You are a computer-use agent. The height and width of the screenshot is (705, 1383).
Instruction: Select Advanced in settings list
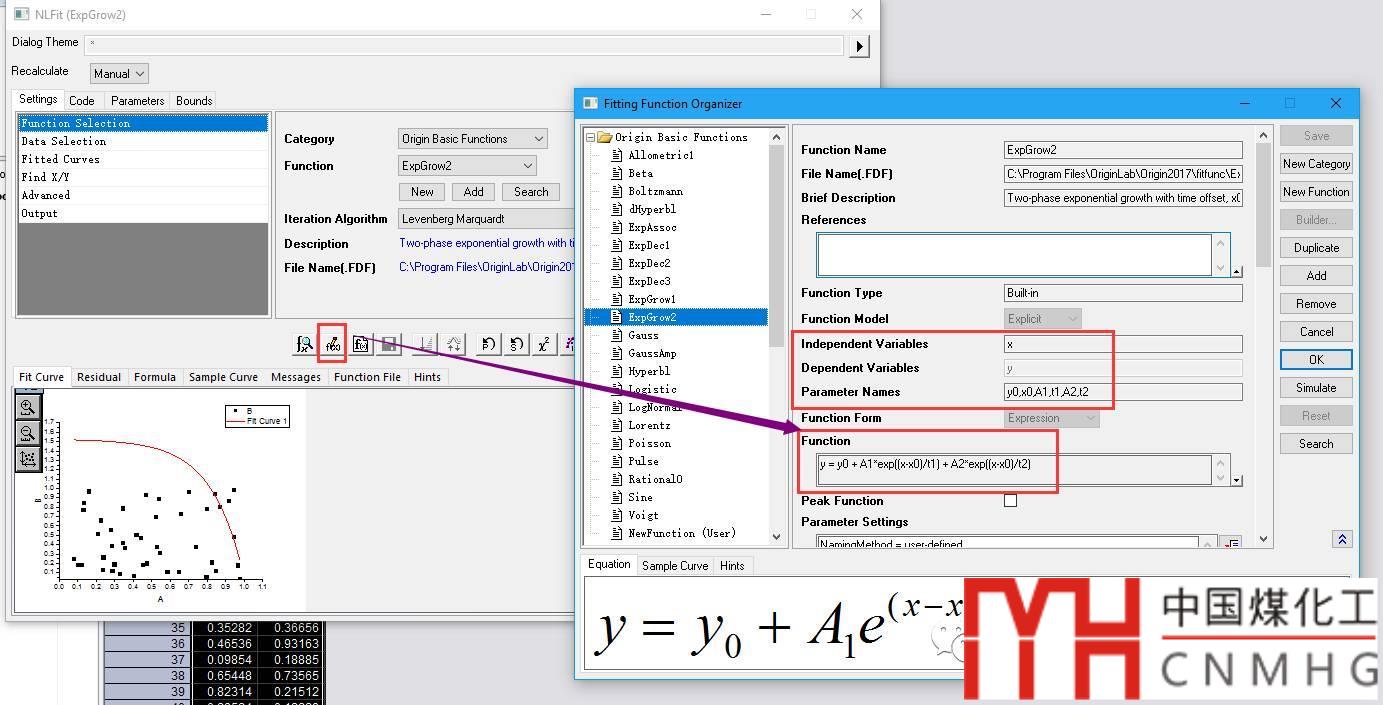point(143,196)
